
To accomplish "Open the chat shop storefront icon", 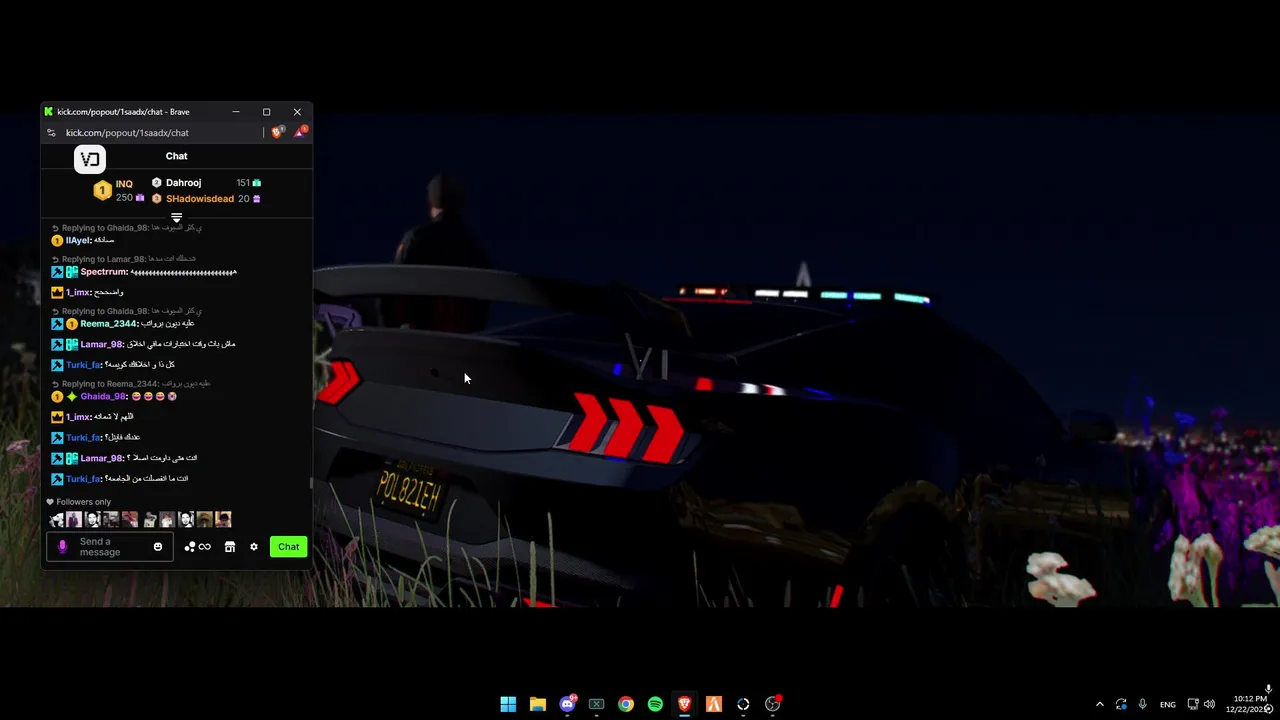I will tap(229, 547).
